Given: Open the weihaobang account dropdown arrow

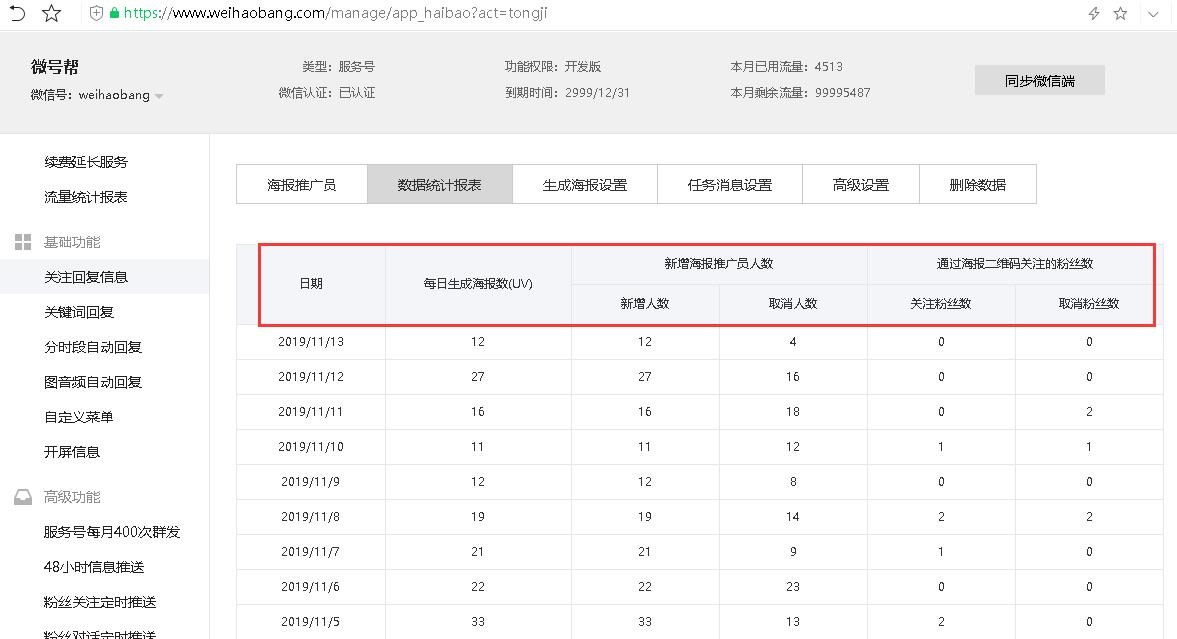Looking at the screenshot, I should coord(158,96).
